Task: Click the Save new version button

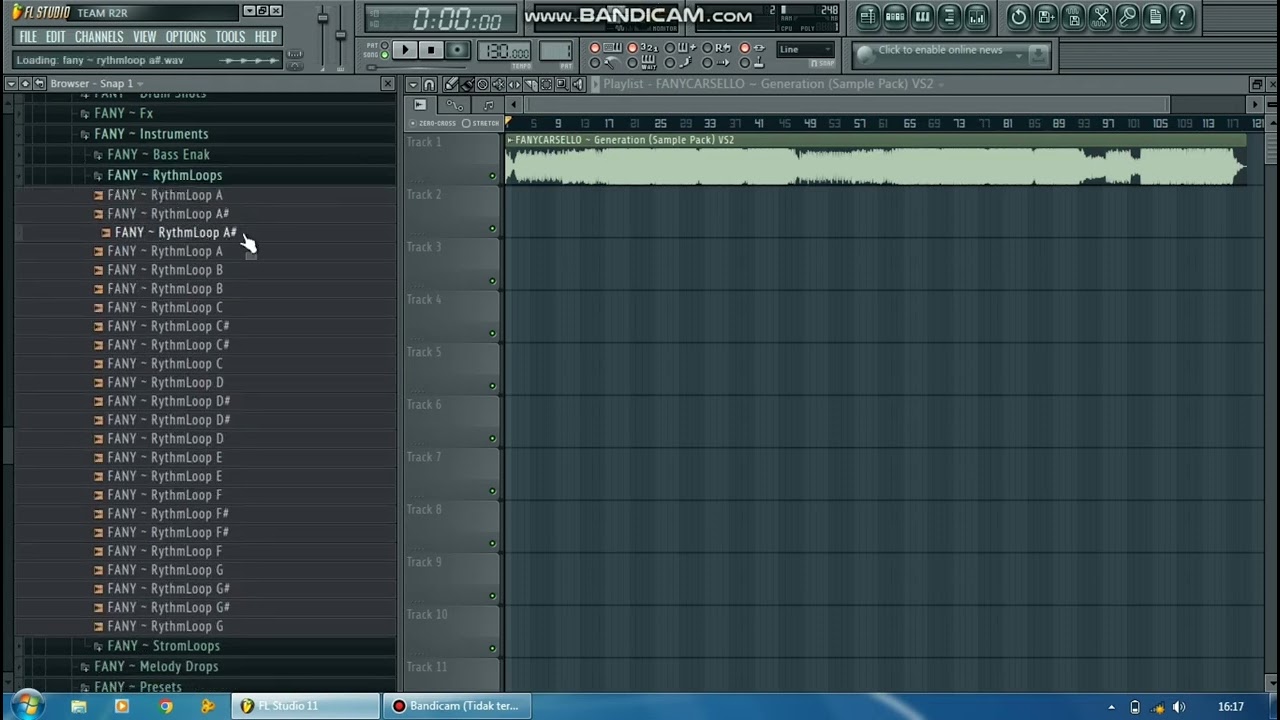Action: click(x=1045, y=16)
